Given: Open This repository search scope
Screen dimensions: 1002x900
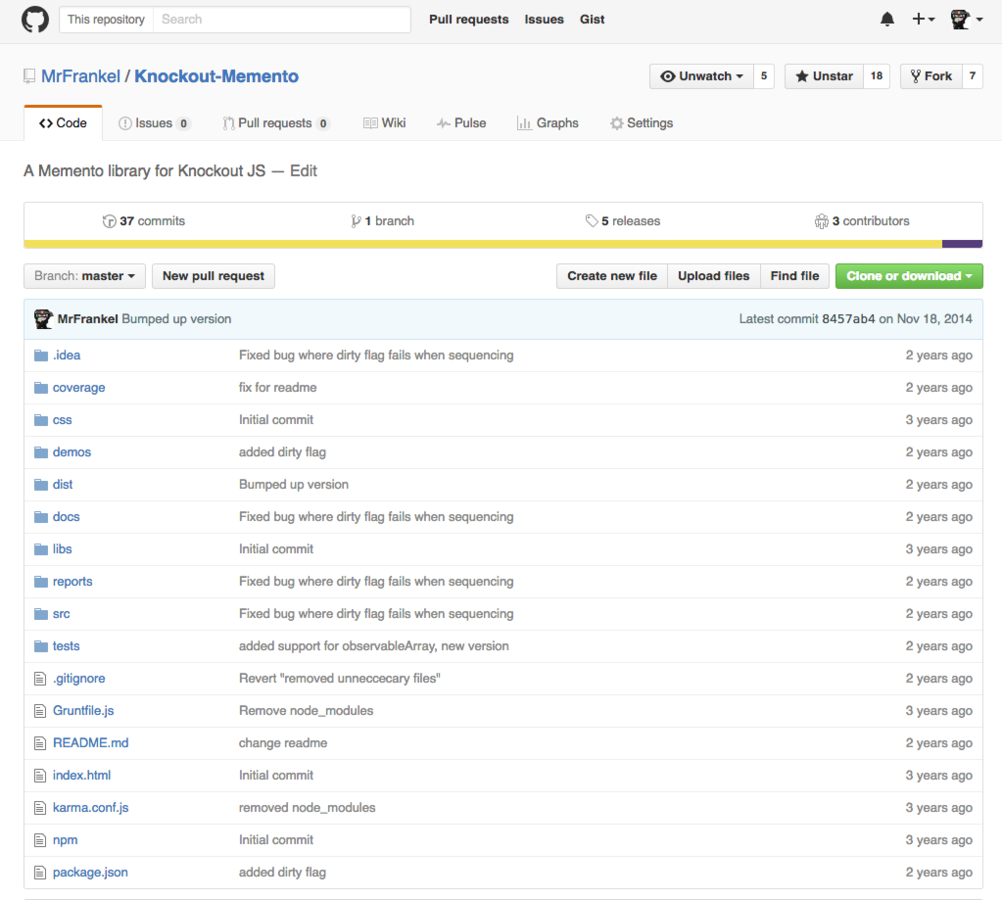Looking at the screenshot, I should [x=106, y=19].
